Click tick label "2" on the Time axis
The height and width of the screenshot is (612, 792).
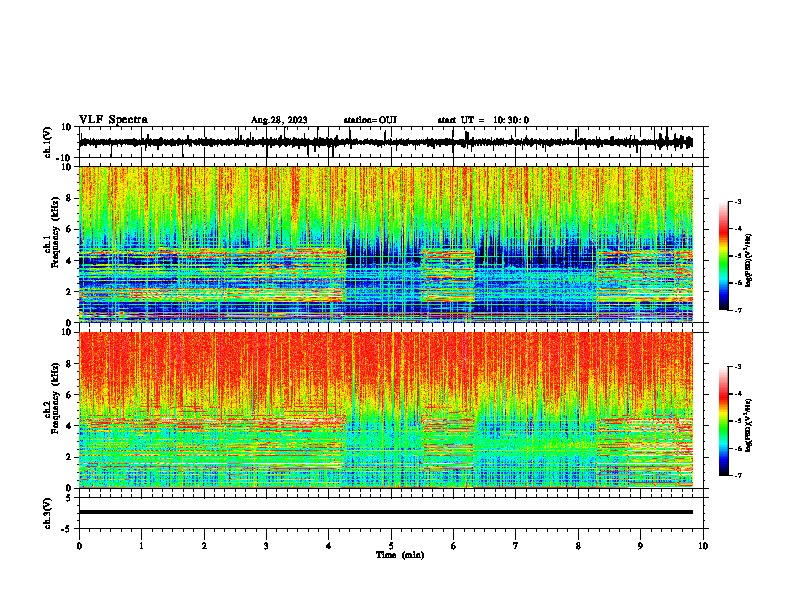[x=204, y=546]
